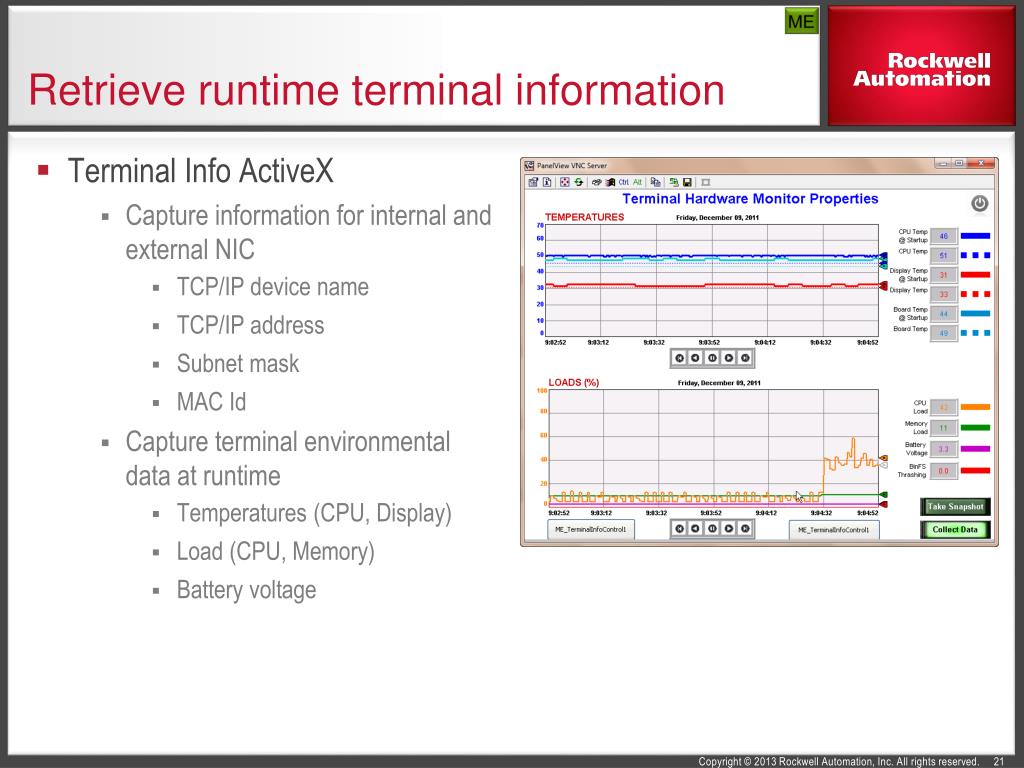This screenshot has width=1024, height=768.
Task: Click Board Temp @ Startup value 44
Action: (944, 314)
